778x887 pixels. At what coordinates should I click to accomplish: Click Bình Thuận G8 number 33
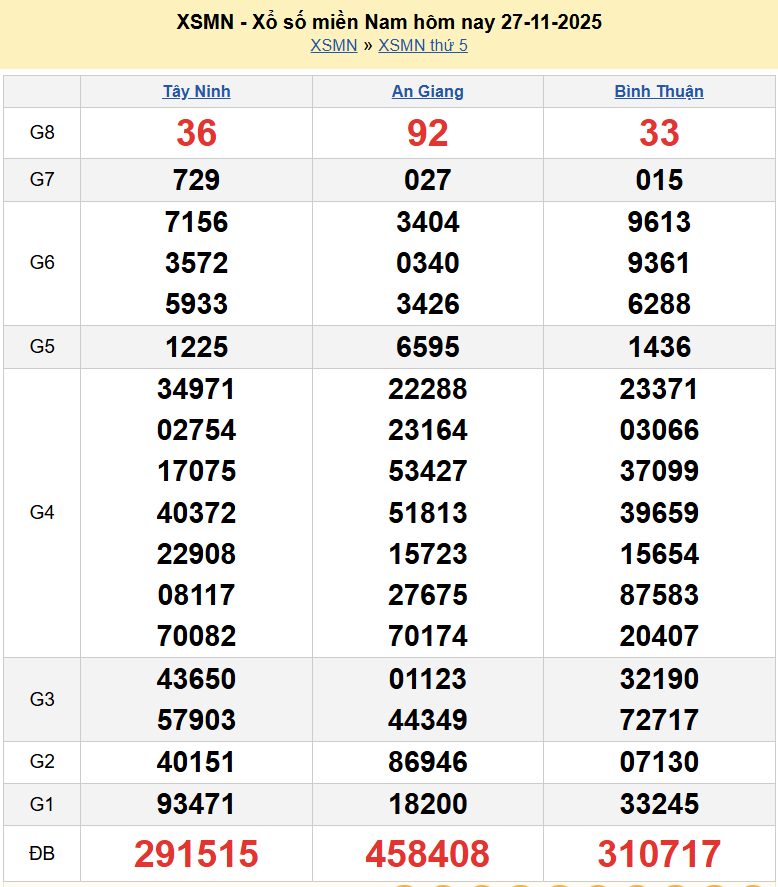tap(659, 133)
